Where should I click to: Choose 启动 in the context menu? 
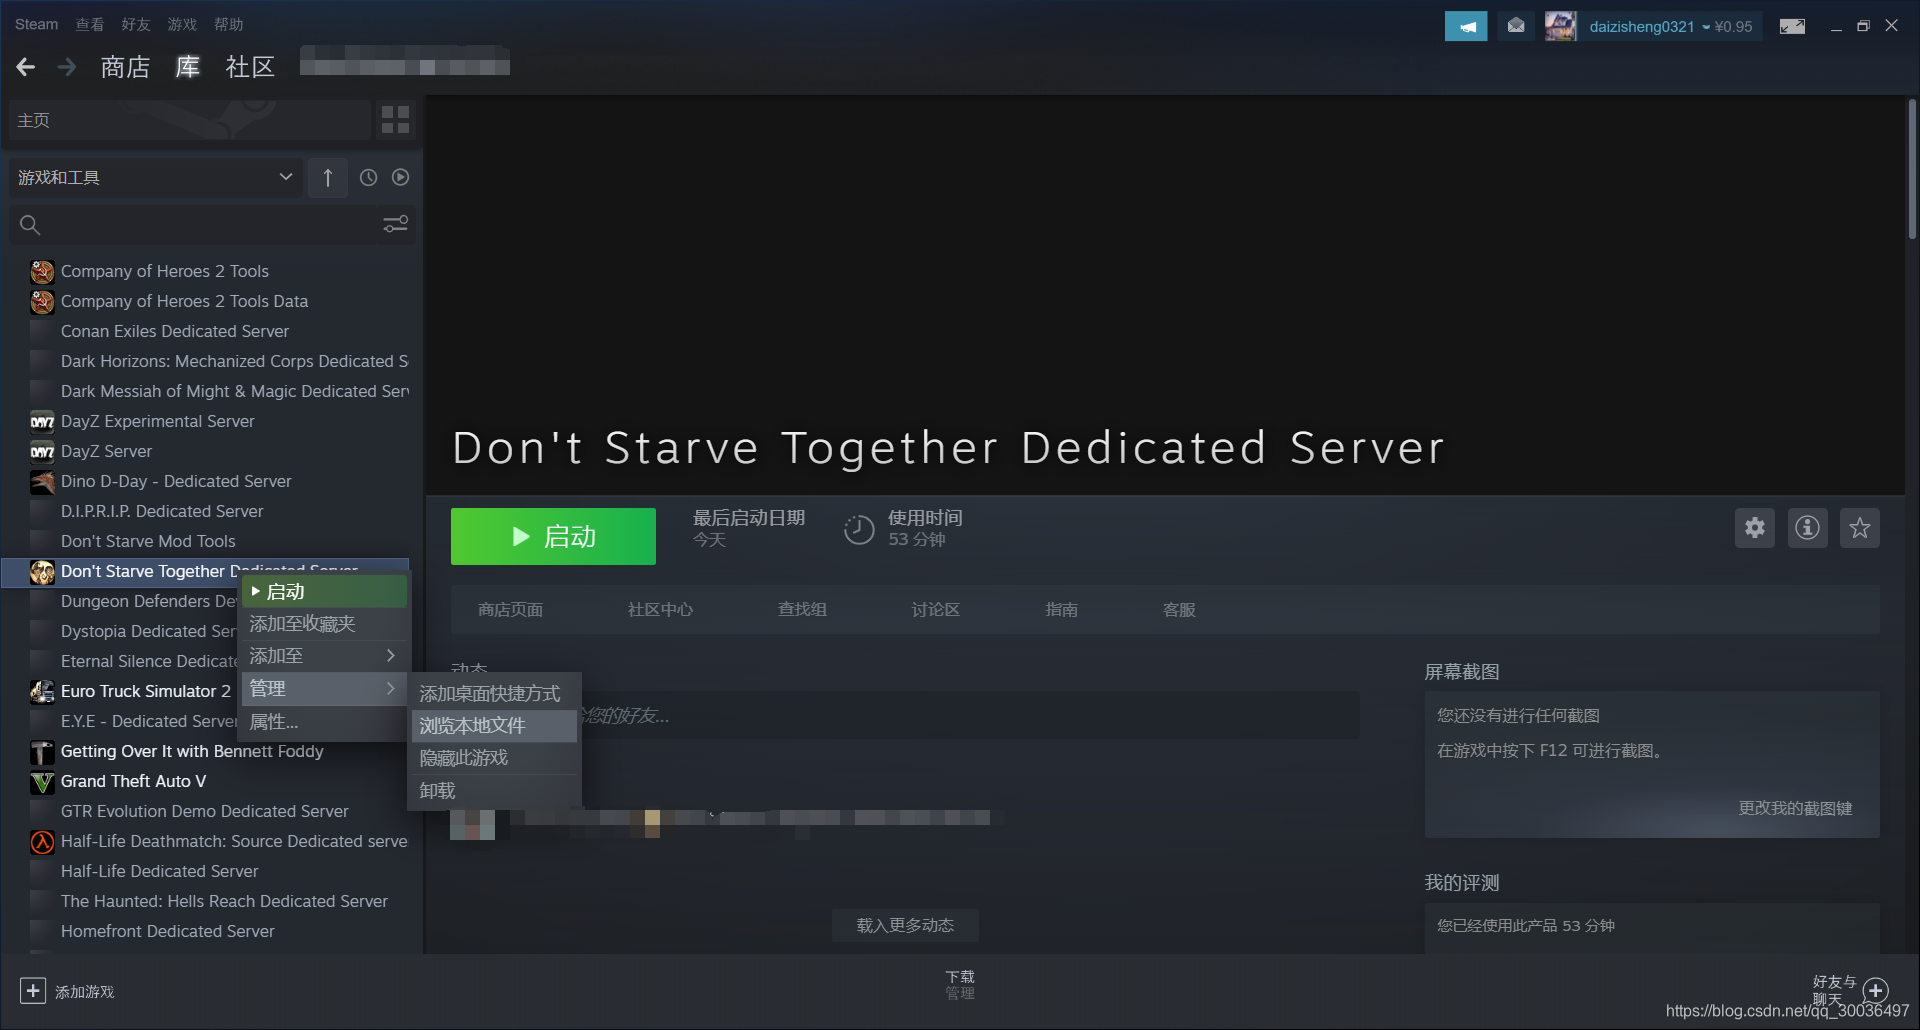click(324, 592)
